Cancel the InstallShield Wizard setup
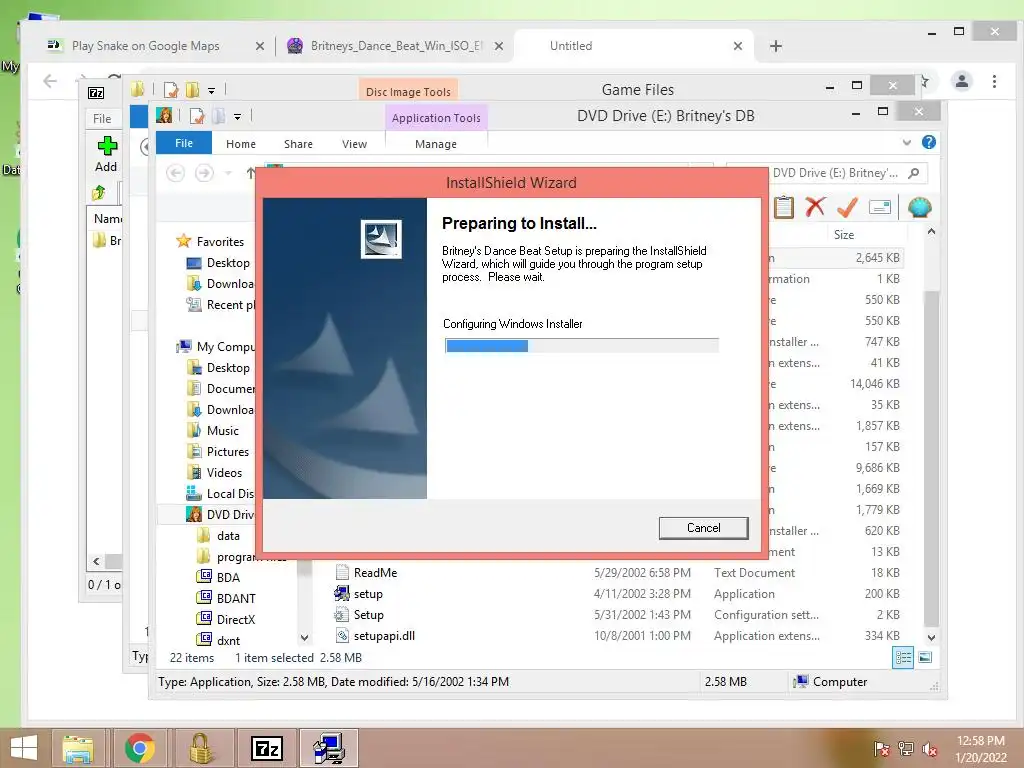The width and height of the screenshot is (1024, 768). pyautogui.click(x=703, y=528)
